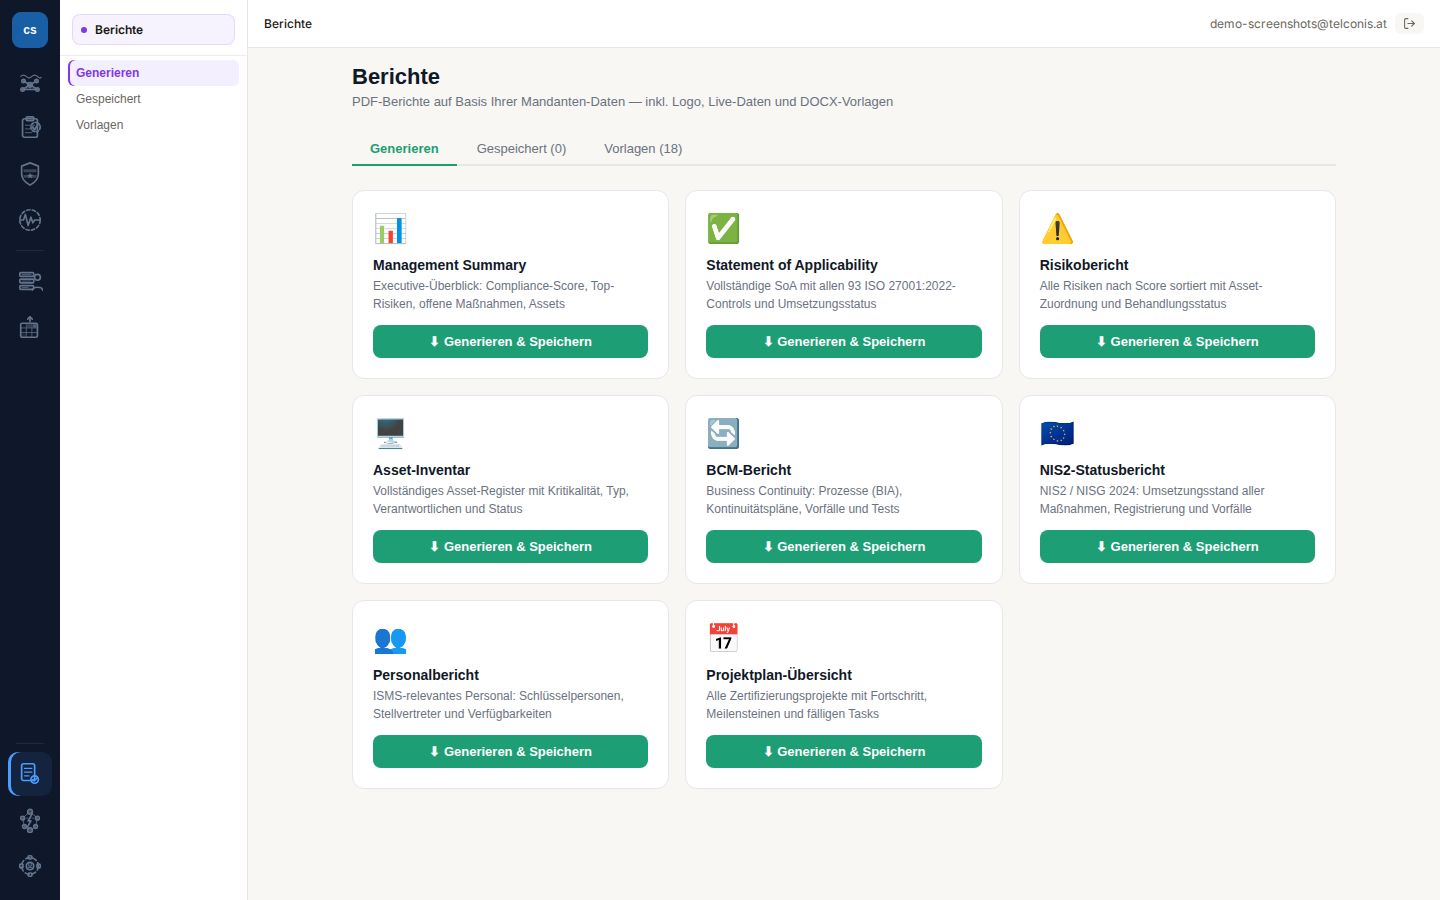This screenshot has width=1440, height=900.
Task: Select Vorlagen in the side menu
Action: (x=100, y=125)
